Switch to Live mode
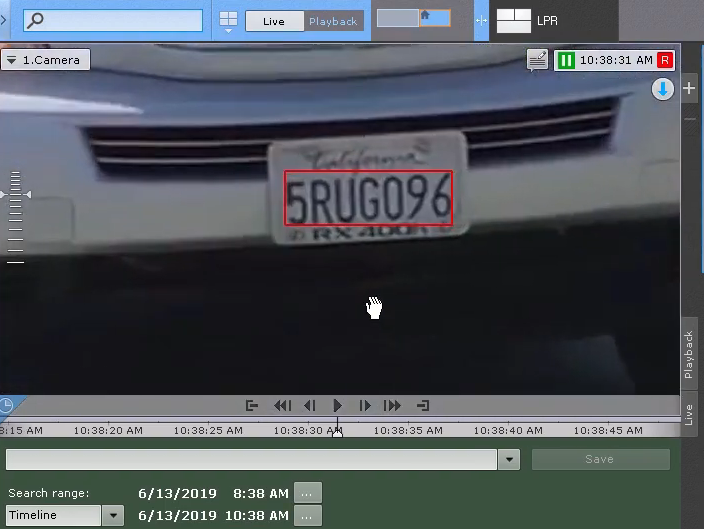 coord(274,21)
